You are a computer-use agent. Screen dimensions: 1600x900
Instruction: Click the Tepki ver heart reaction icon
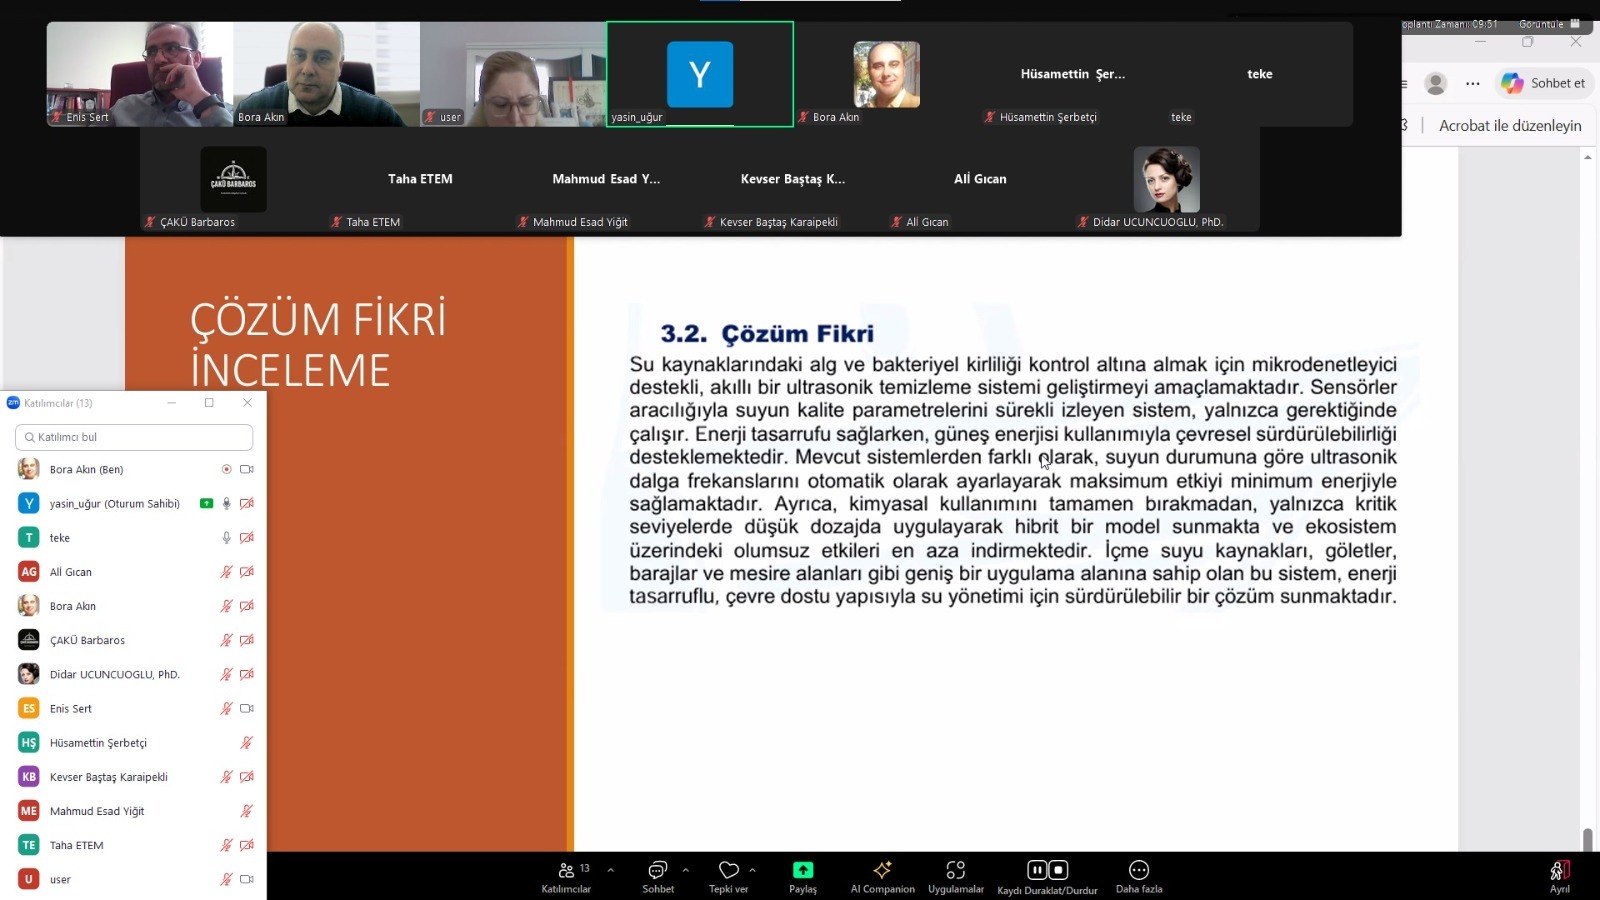[728, 870]
